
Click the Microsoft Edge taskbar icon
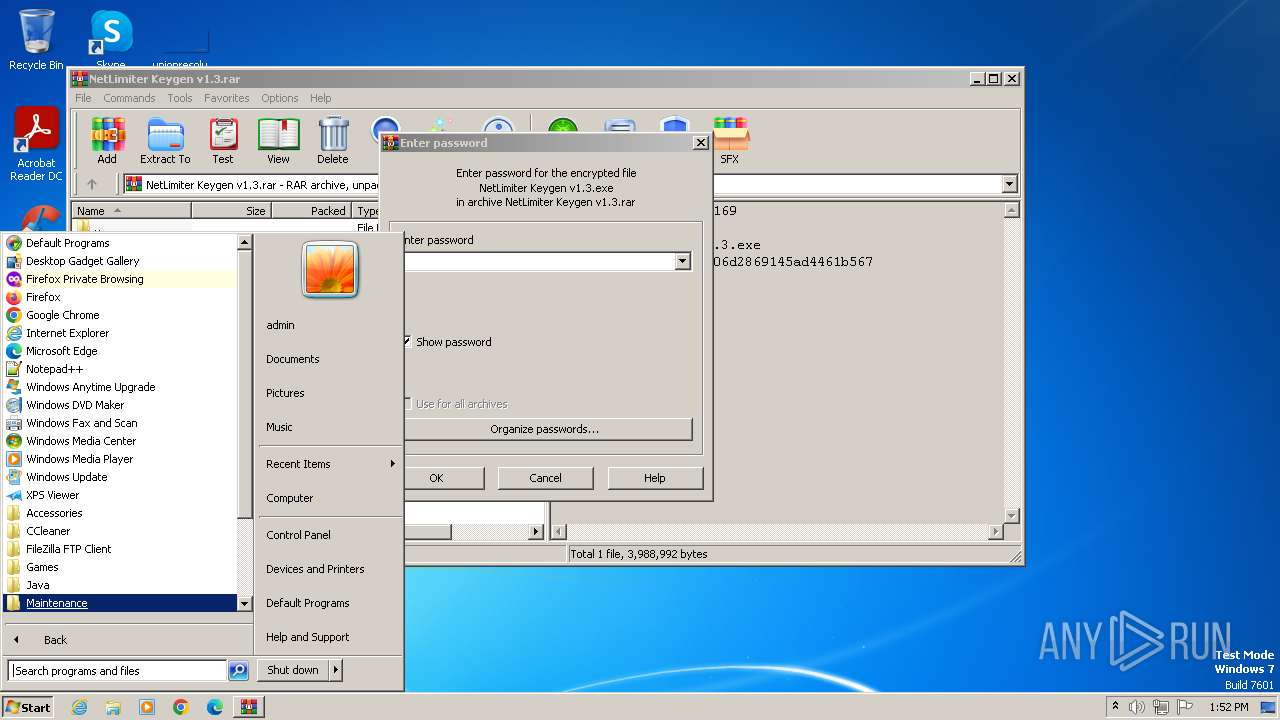pos(215,707)
